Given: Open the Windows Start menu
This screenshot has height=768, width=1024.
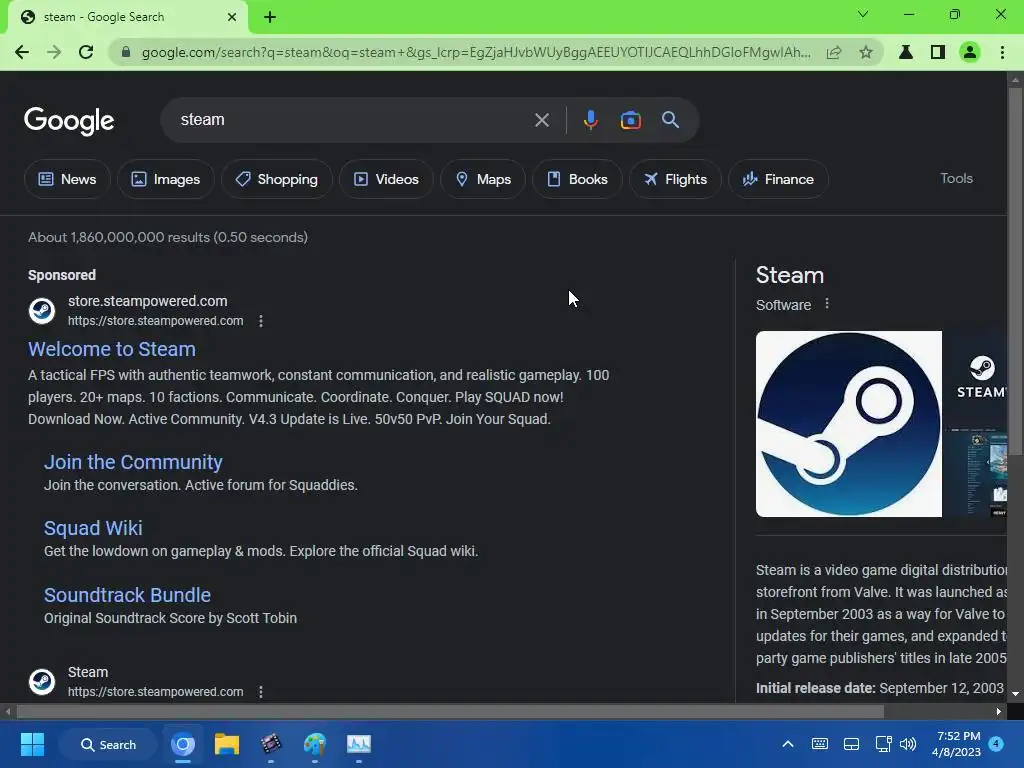Looking at the screenshot, I should click(x=32, y=744).
